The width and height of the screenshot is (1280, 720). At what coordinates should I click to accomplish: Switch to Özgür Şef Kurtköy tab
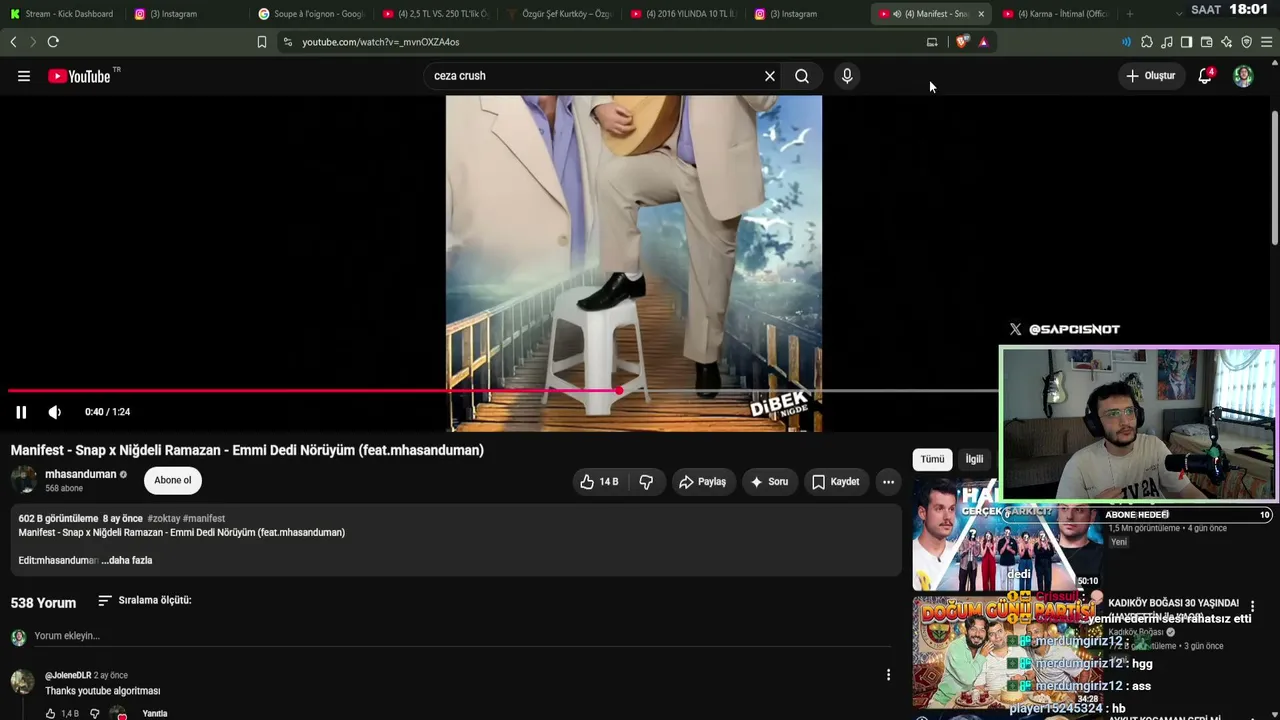560,14
